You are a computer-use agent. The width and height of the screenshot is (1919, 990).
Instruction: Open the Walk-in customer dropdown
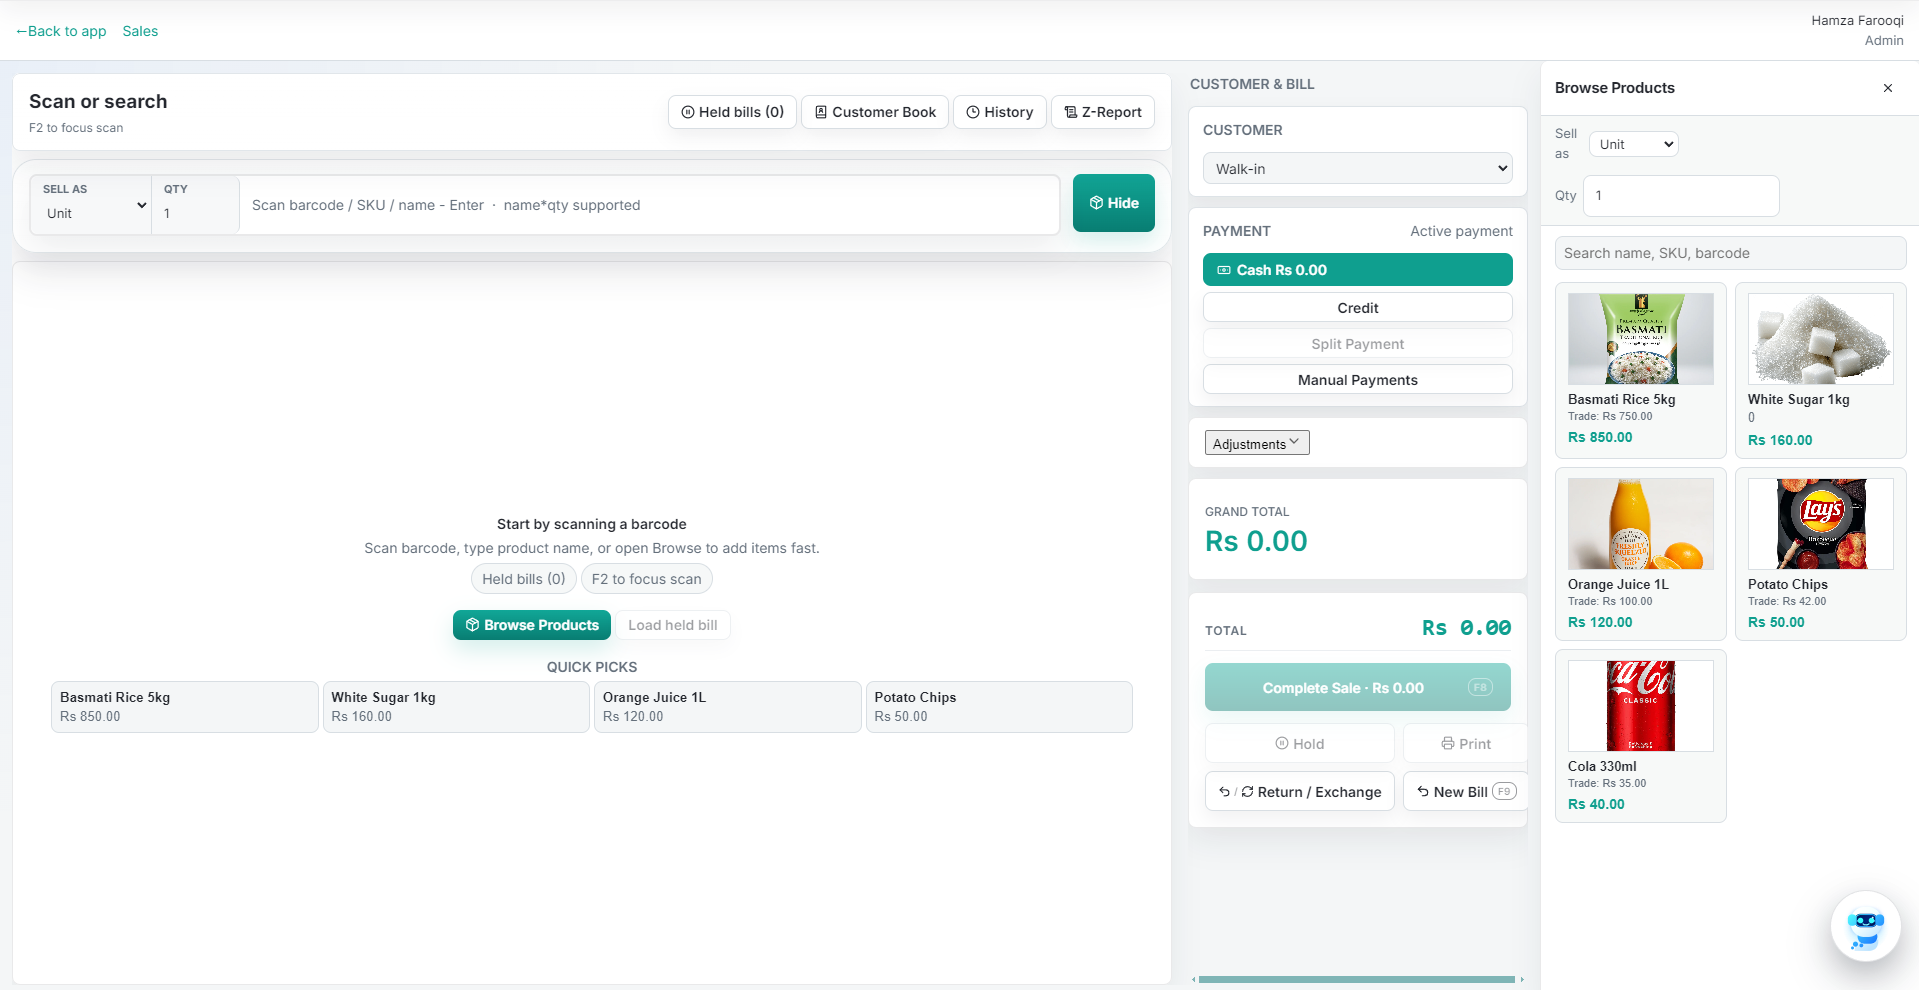[1356, 168]
